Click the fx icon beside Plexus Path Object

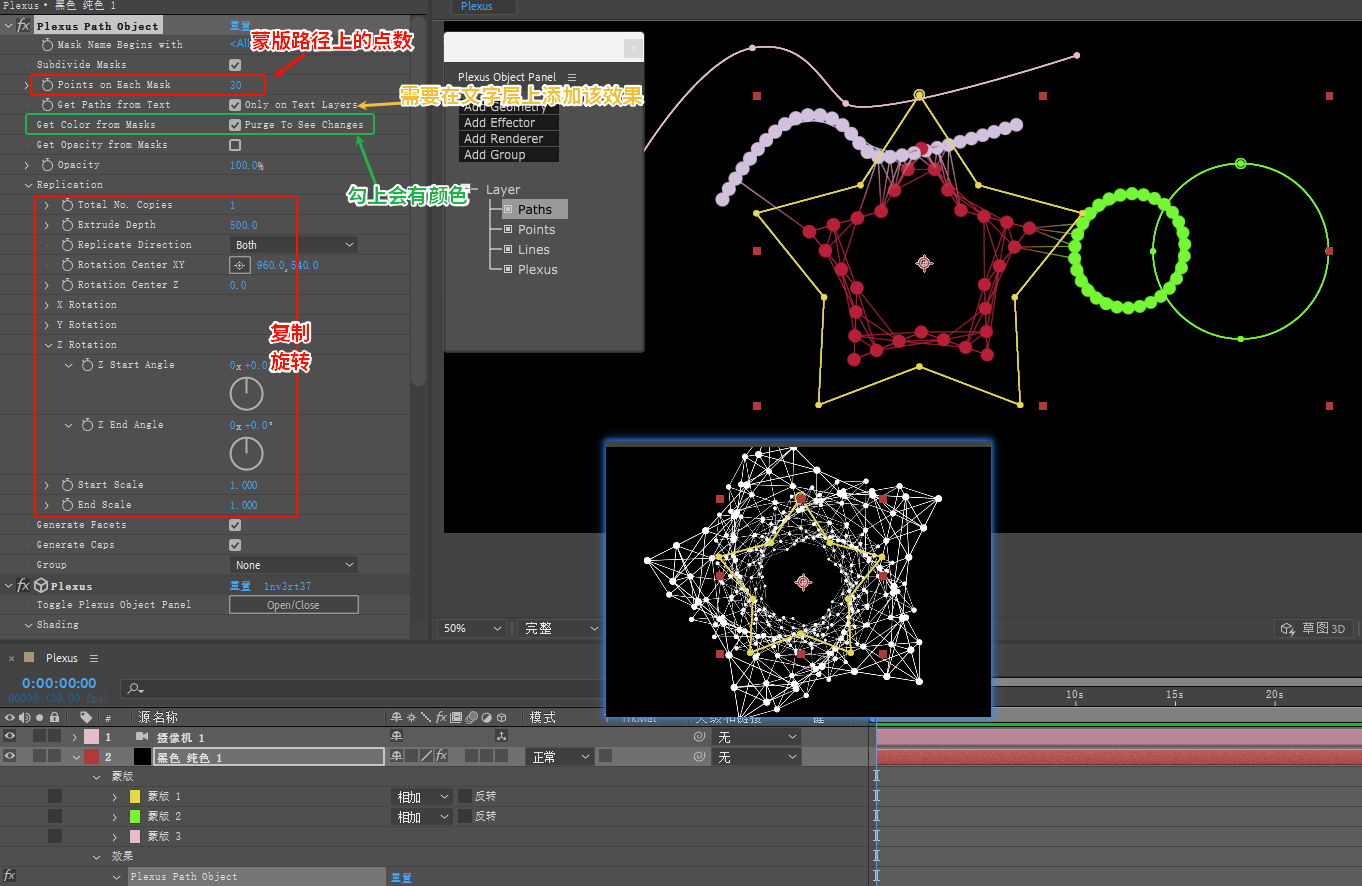24,25
